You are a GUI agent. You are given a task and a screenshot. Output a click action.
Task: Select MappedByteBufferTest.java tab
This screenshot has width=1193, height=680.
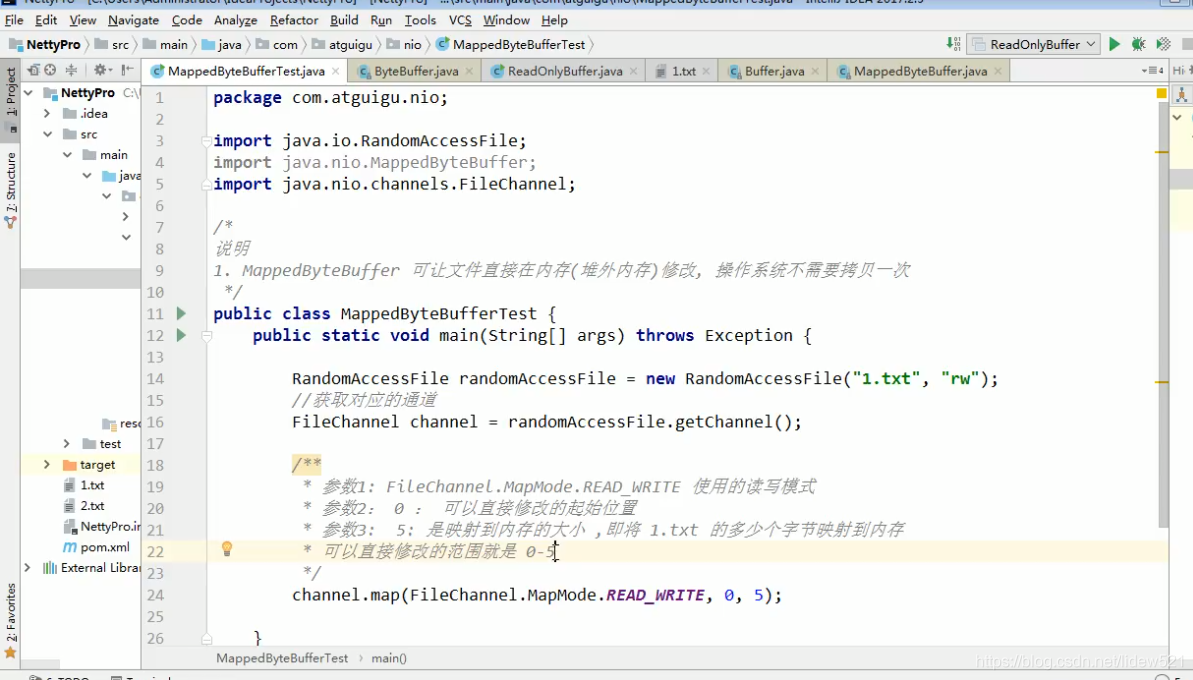tap(246, 71)
